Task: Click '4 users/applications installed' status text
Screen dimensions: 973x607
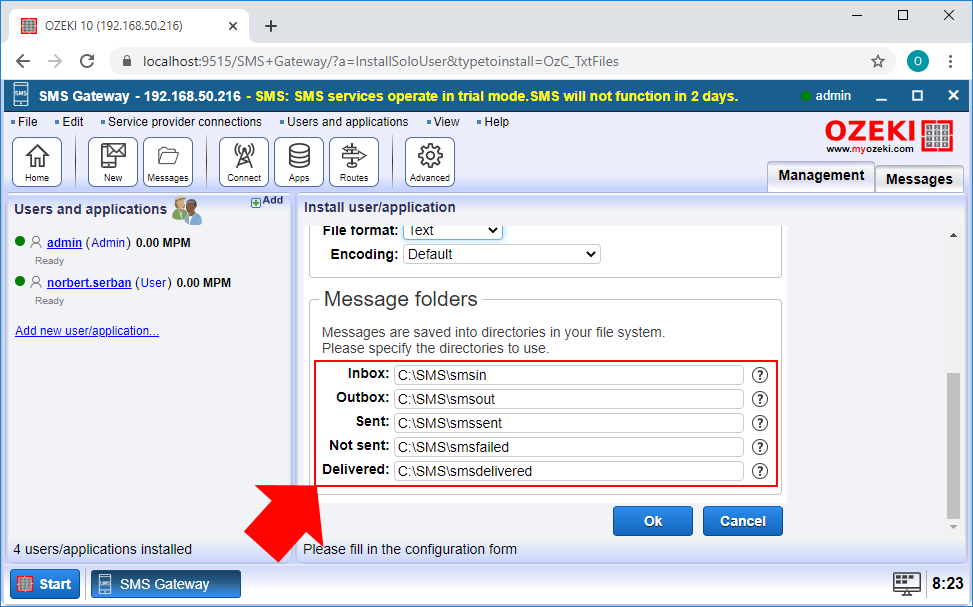Action: [102, 549]
